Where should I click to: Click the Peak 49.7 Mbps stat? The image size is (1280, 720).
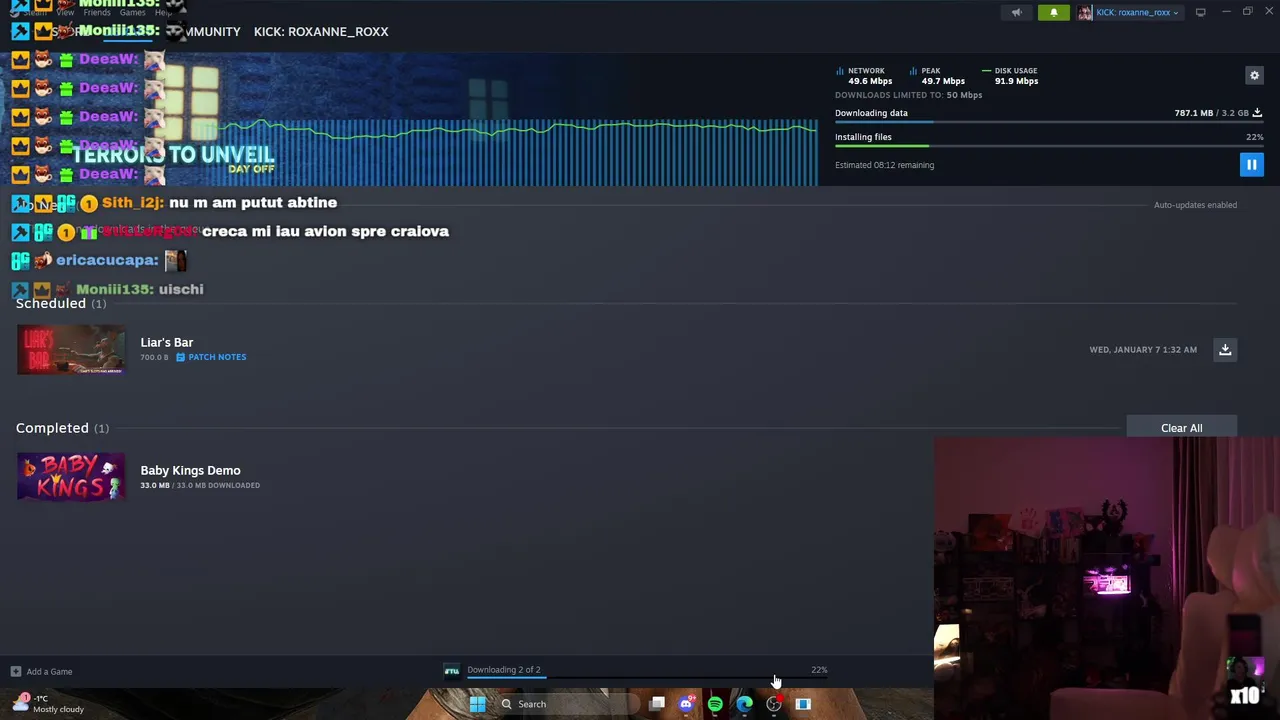pyautogui.click(x=937, y=76)
